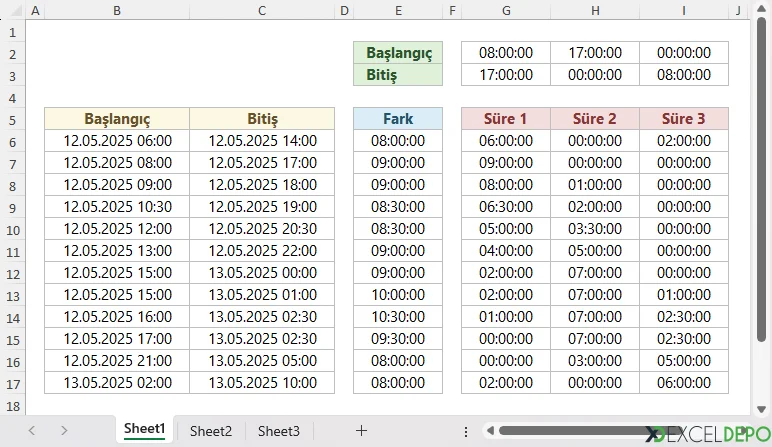Screen dimensions: 772x447
Task: Select the active Sheet1 tab
Action: (144, 429)
